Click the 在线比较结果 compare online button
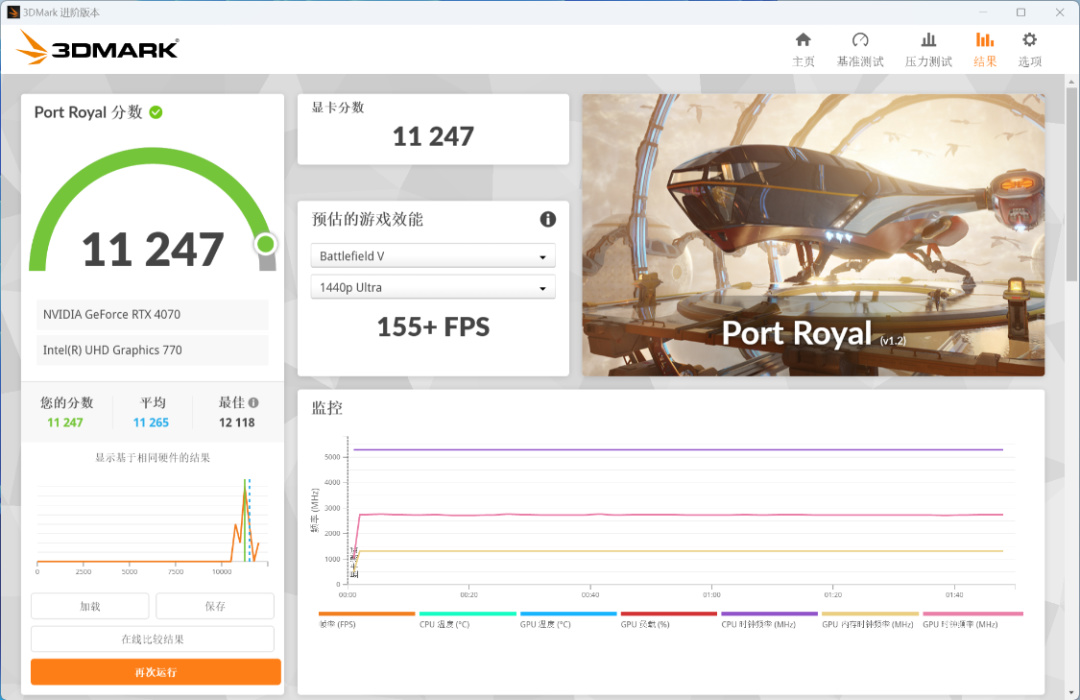The width and height of the screenshot is (1080, 700). [x=152, y=639]
